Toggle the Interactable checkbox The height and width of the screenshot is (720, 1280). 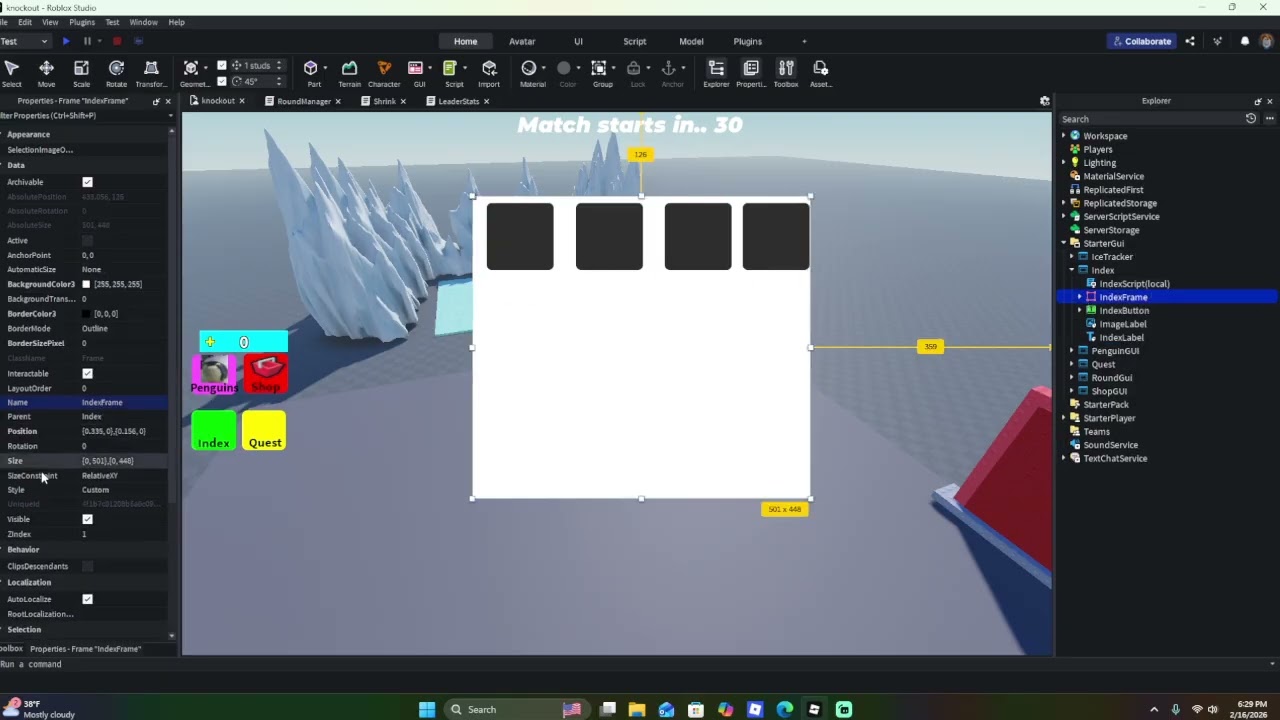click(x=87, y=373)
